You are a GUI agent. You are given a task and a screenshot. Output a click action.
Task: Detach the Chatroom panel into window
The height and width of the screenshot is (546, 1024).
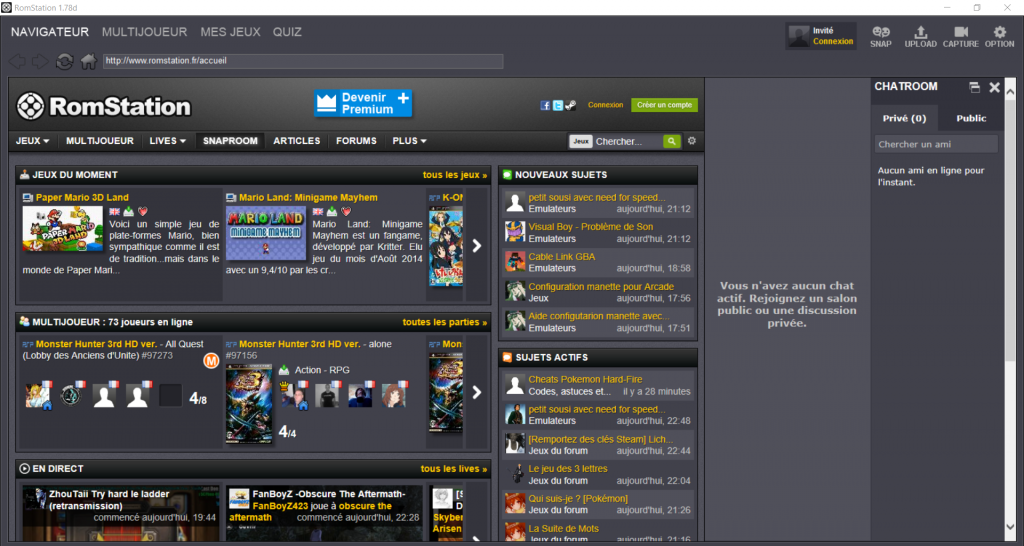974,88
